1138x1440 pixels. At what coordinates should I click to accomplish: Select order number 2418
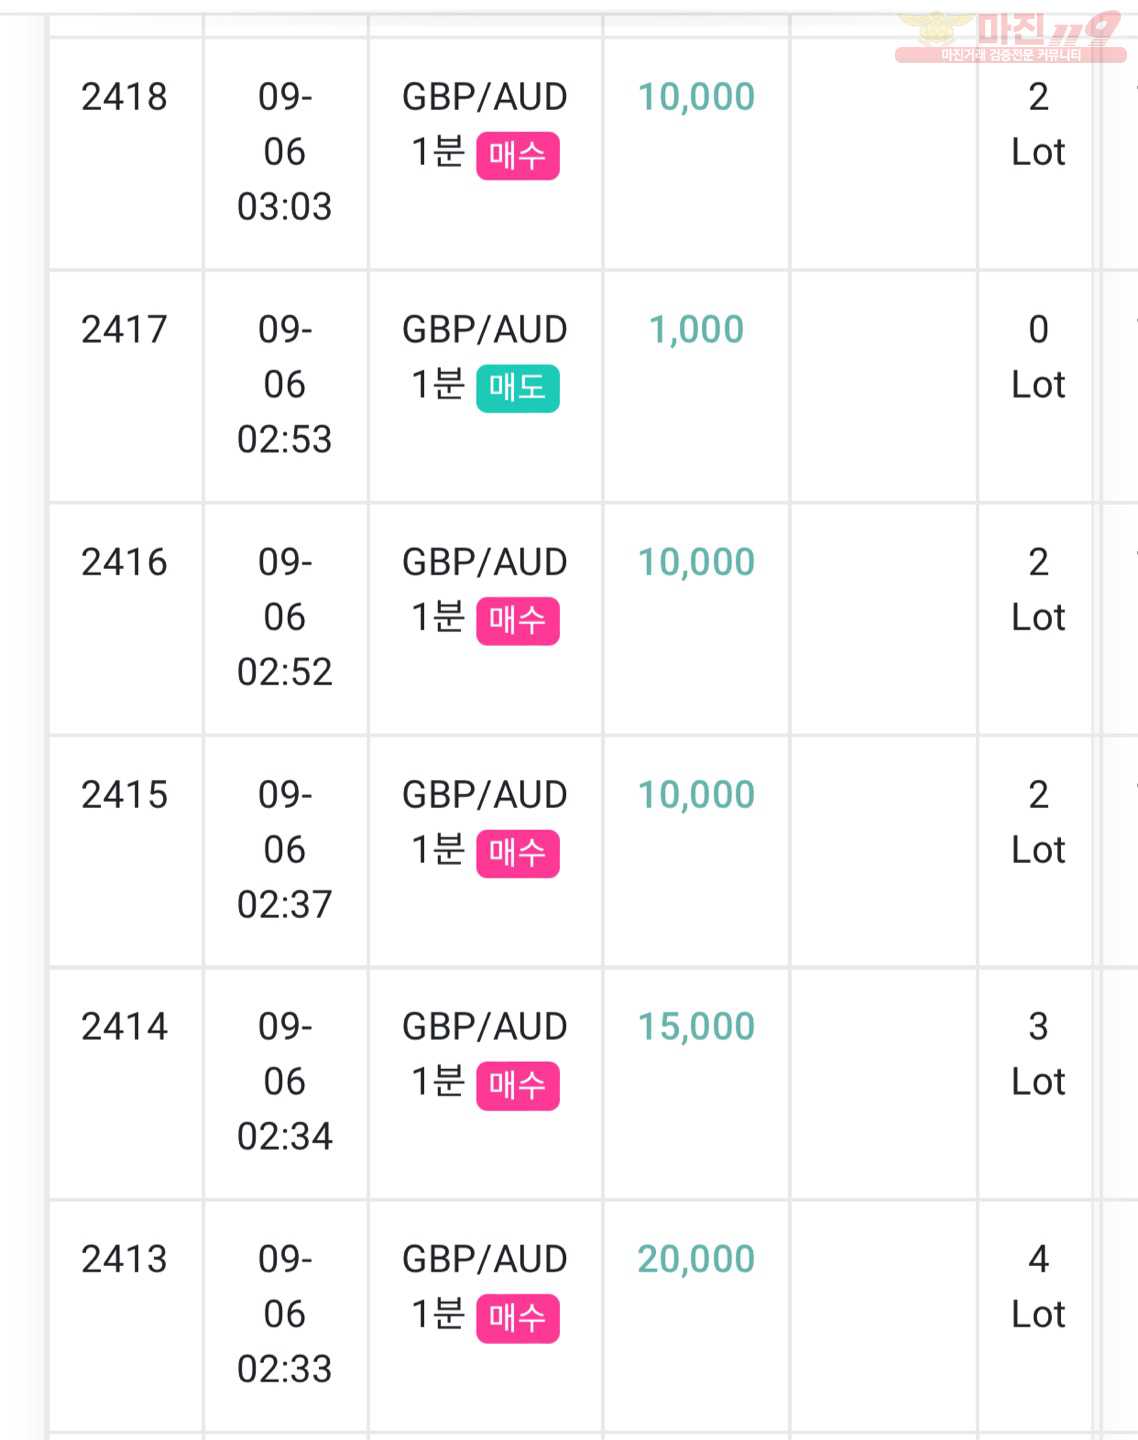(x=124, y=97)
